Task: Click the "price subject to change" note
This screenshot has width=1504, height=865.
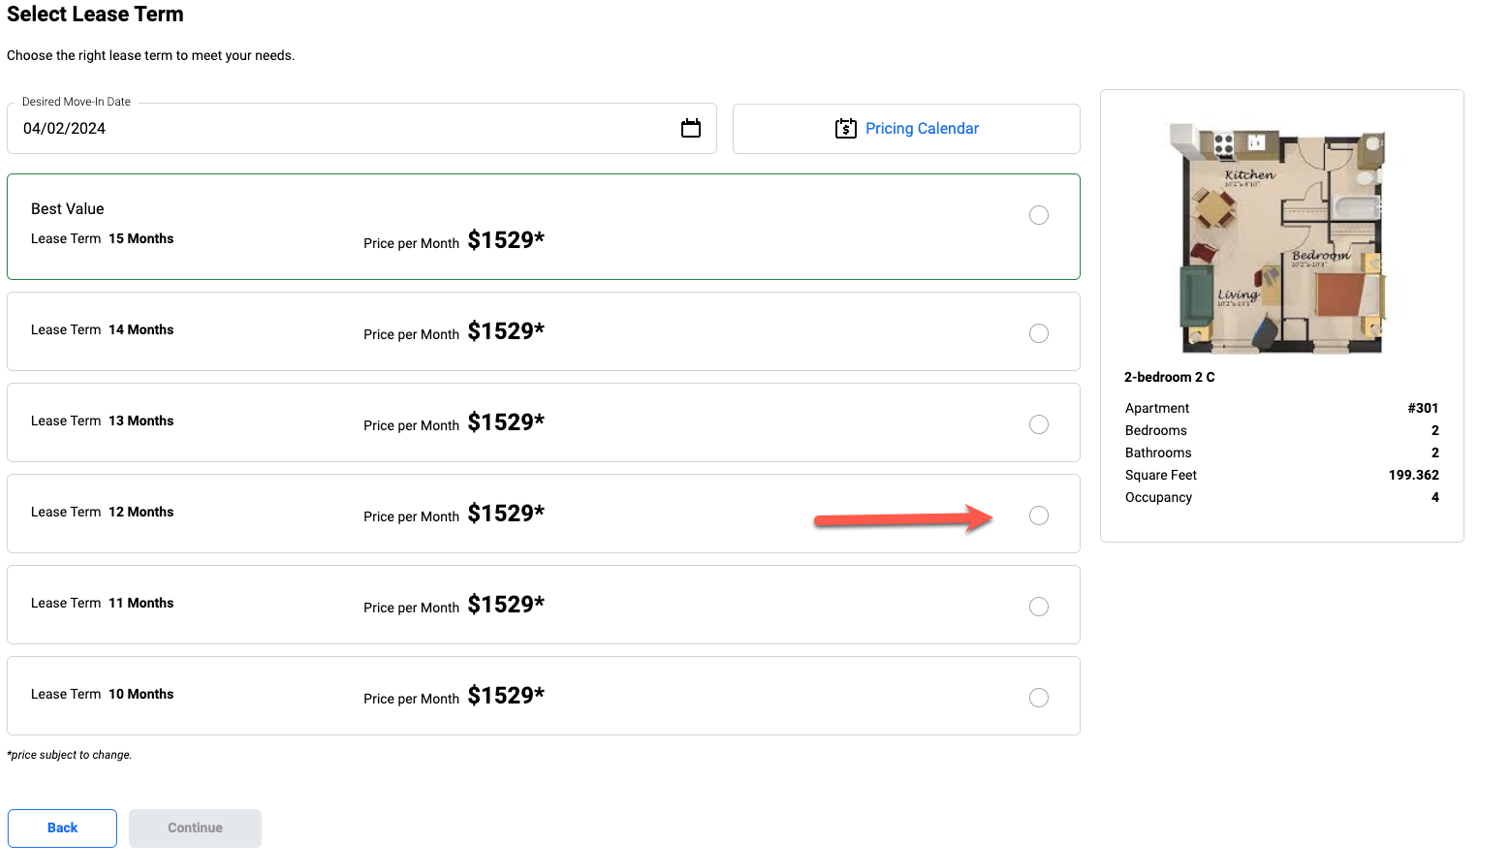Action: (69, 755)
